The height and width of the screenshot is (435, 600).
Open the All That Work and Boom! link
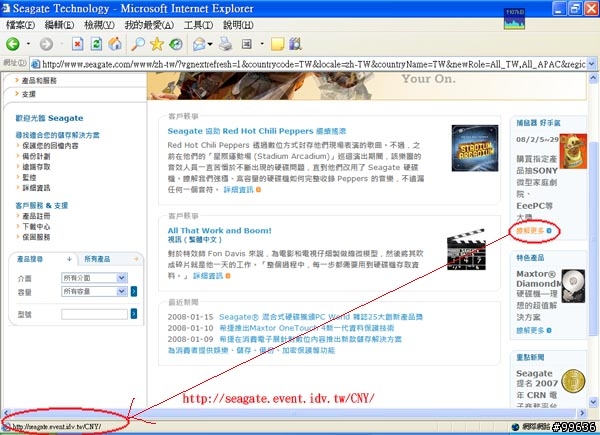pyautogui.click(x=220, y=231)
